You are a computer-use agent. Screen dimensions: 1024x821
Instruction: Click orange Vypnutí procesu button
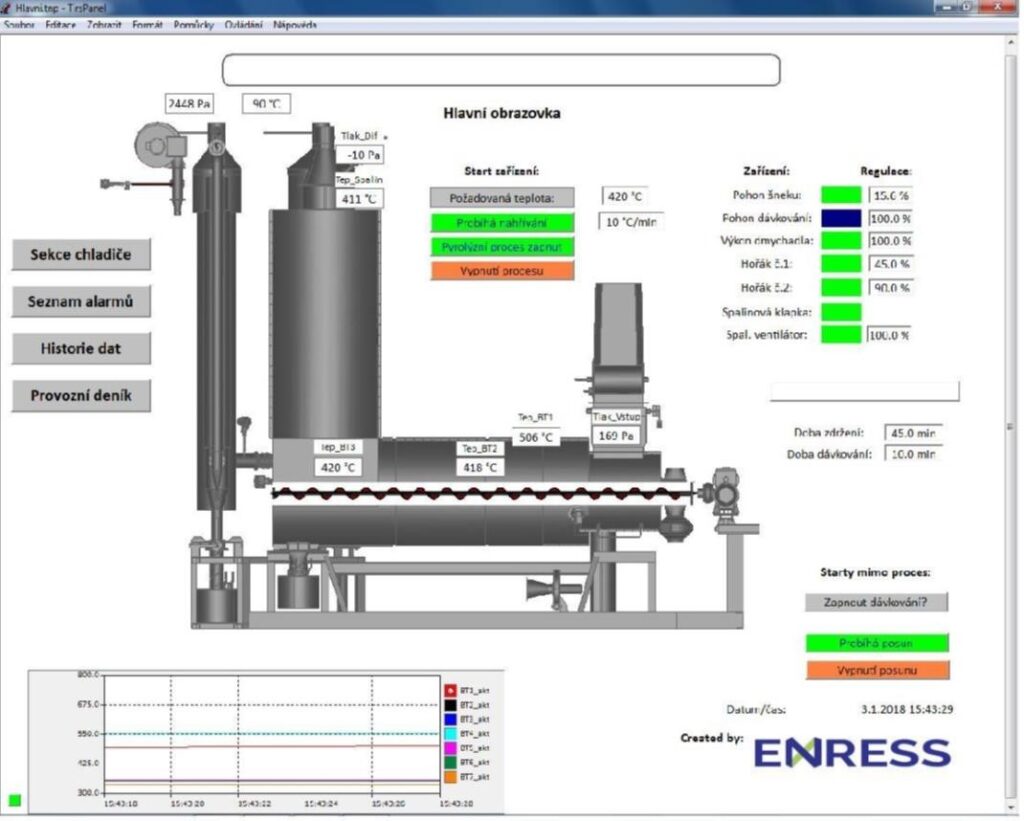click(x=502, y=270)
